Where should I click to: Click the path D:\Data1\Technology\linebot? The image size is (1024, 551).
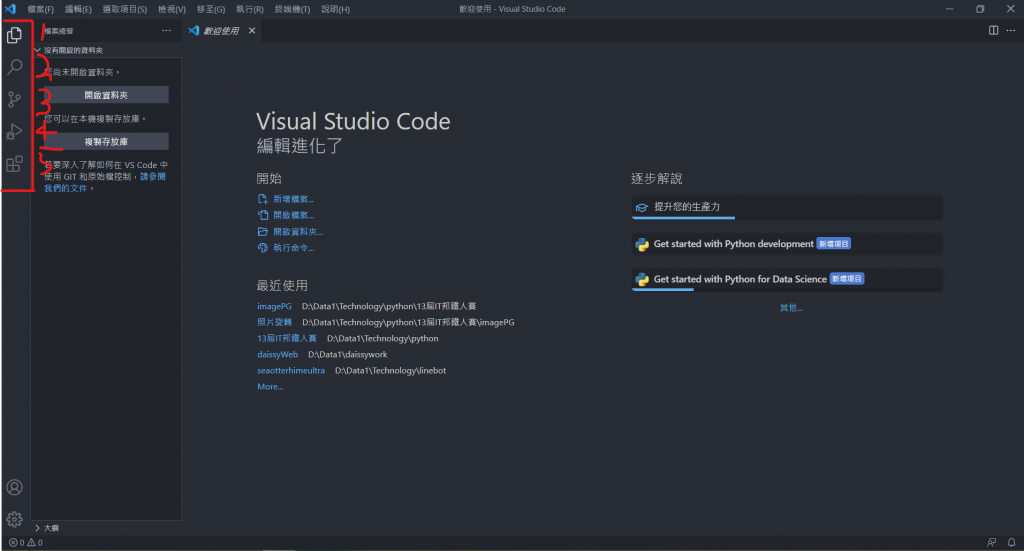point(391,371)
